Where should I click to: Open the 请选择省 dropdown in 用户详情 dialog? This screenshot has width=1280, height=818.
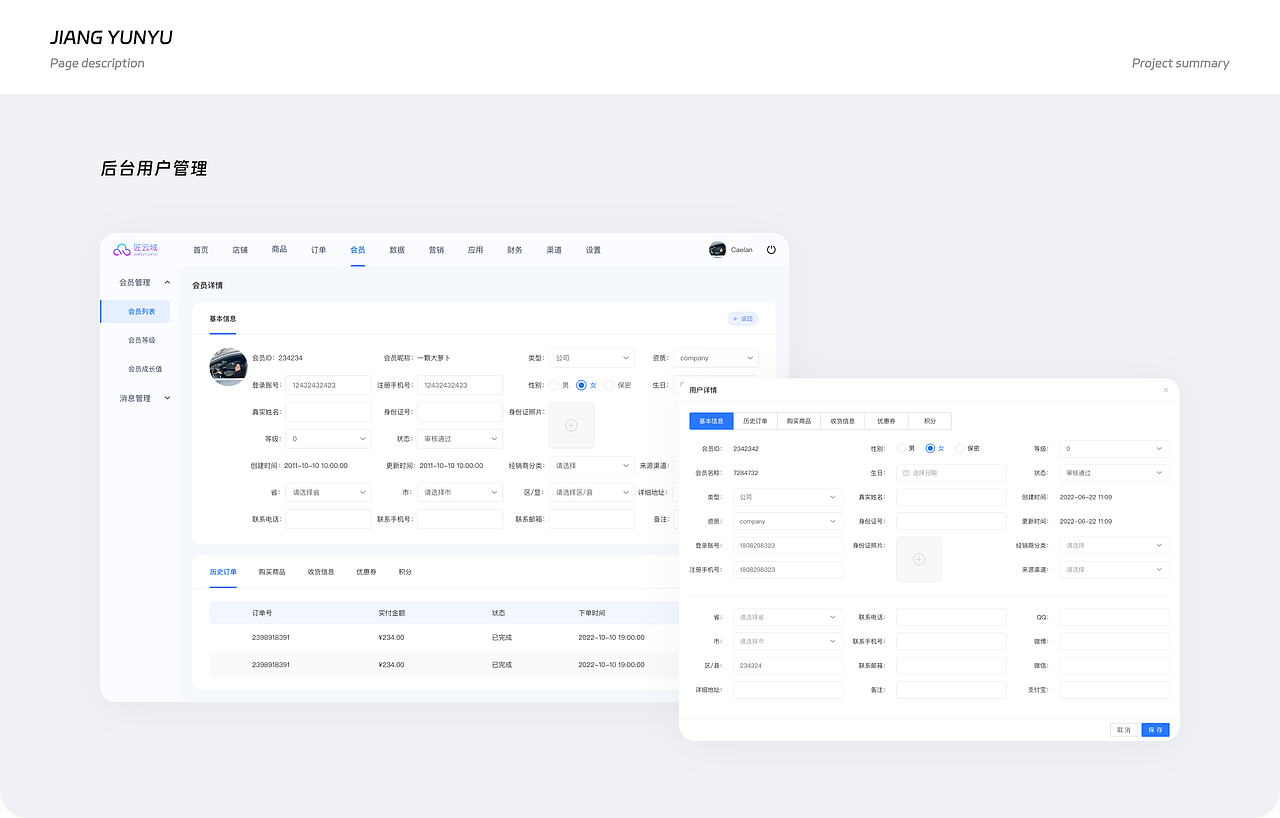788,617
